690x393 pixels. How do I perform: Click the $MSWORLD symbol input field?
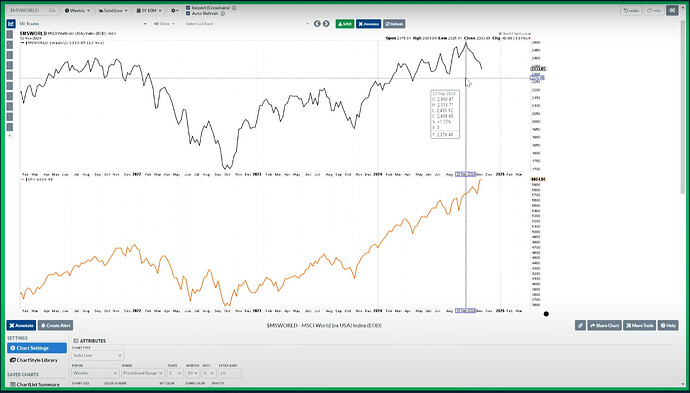(x=26, y=10)
